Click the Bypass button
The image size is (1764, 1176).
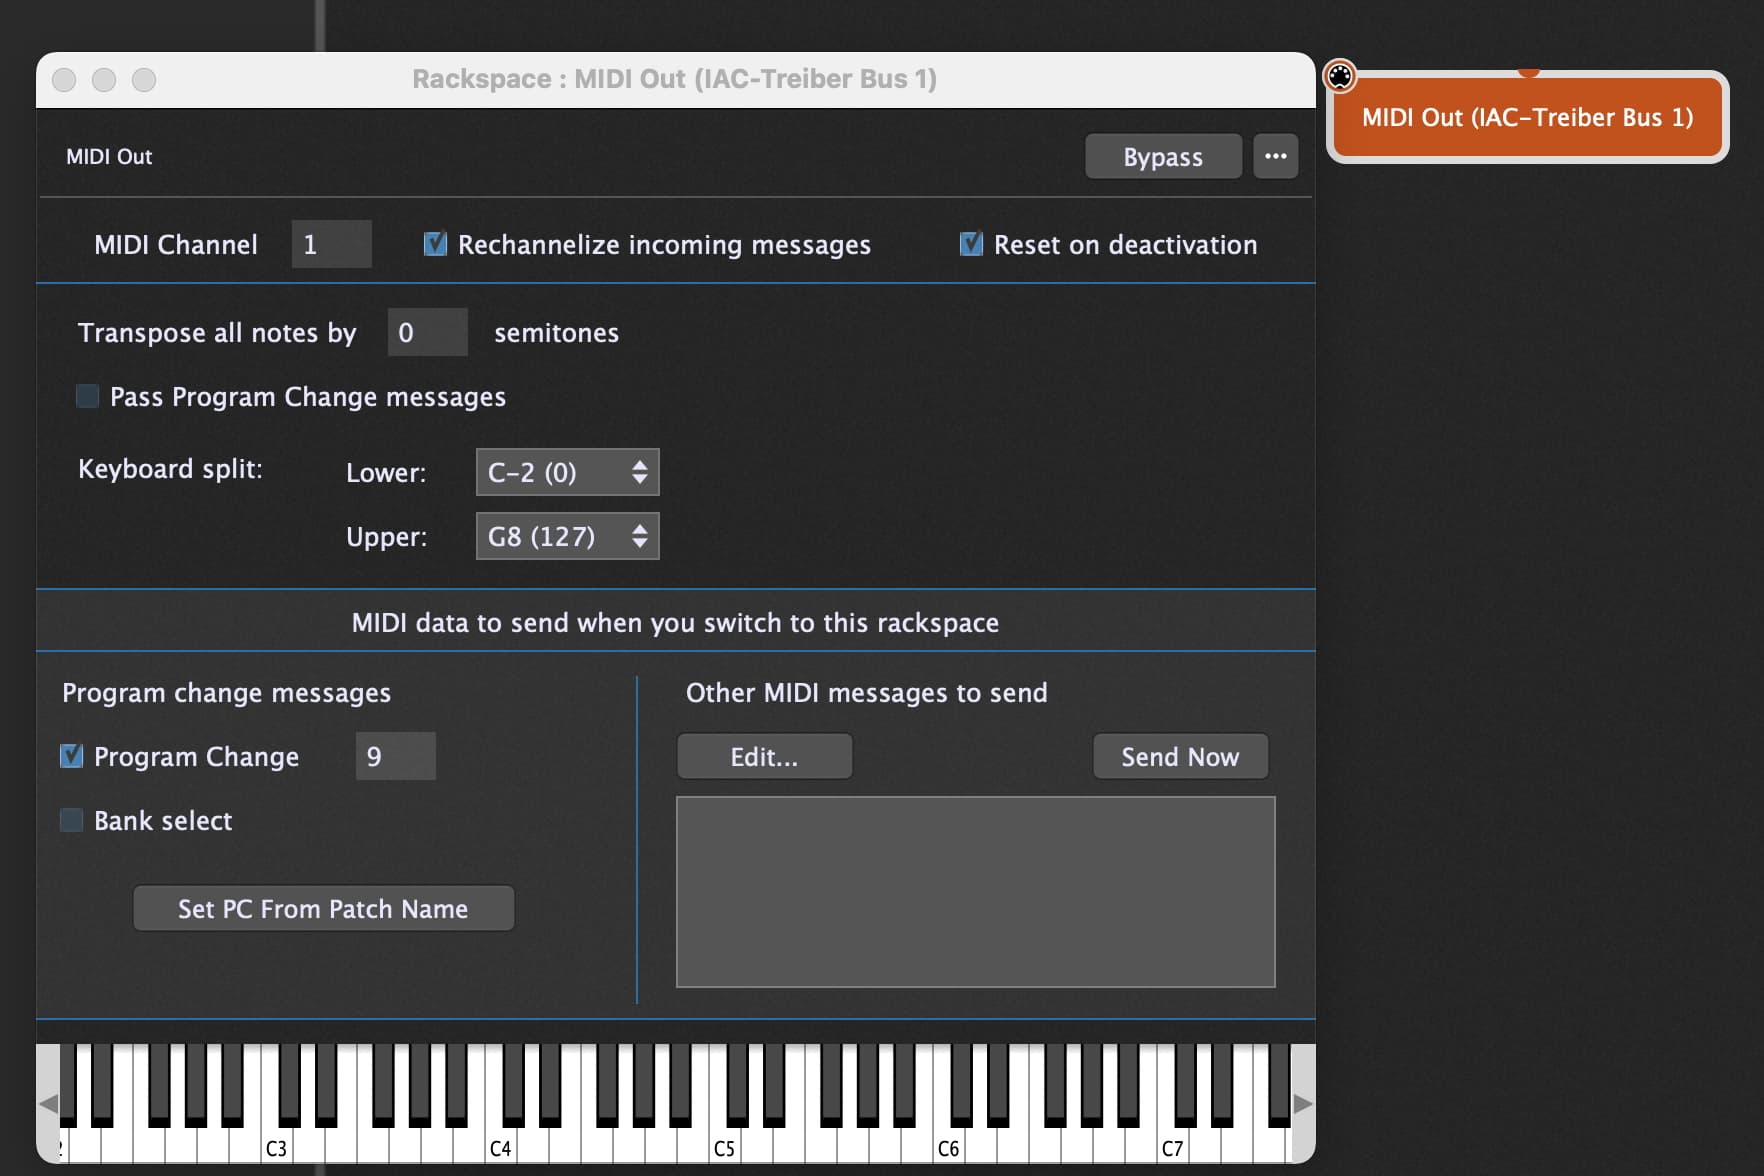click(1162, 157)
